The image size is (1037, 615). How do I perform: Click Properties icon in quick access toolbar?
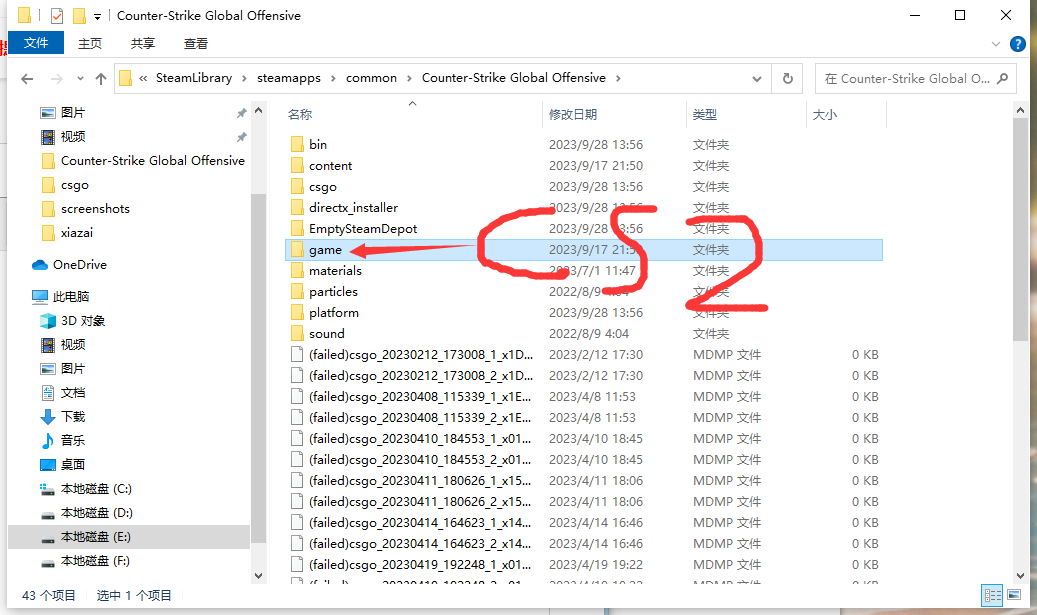point(57,15)
